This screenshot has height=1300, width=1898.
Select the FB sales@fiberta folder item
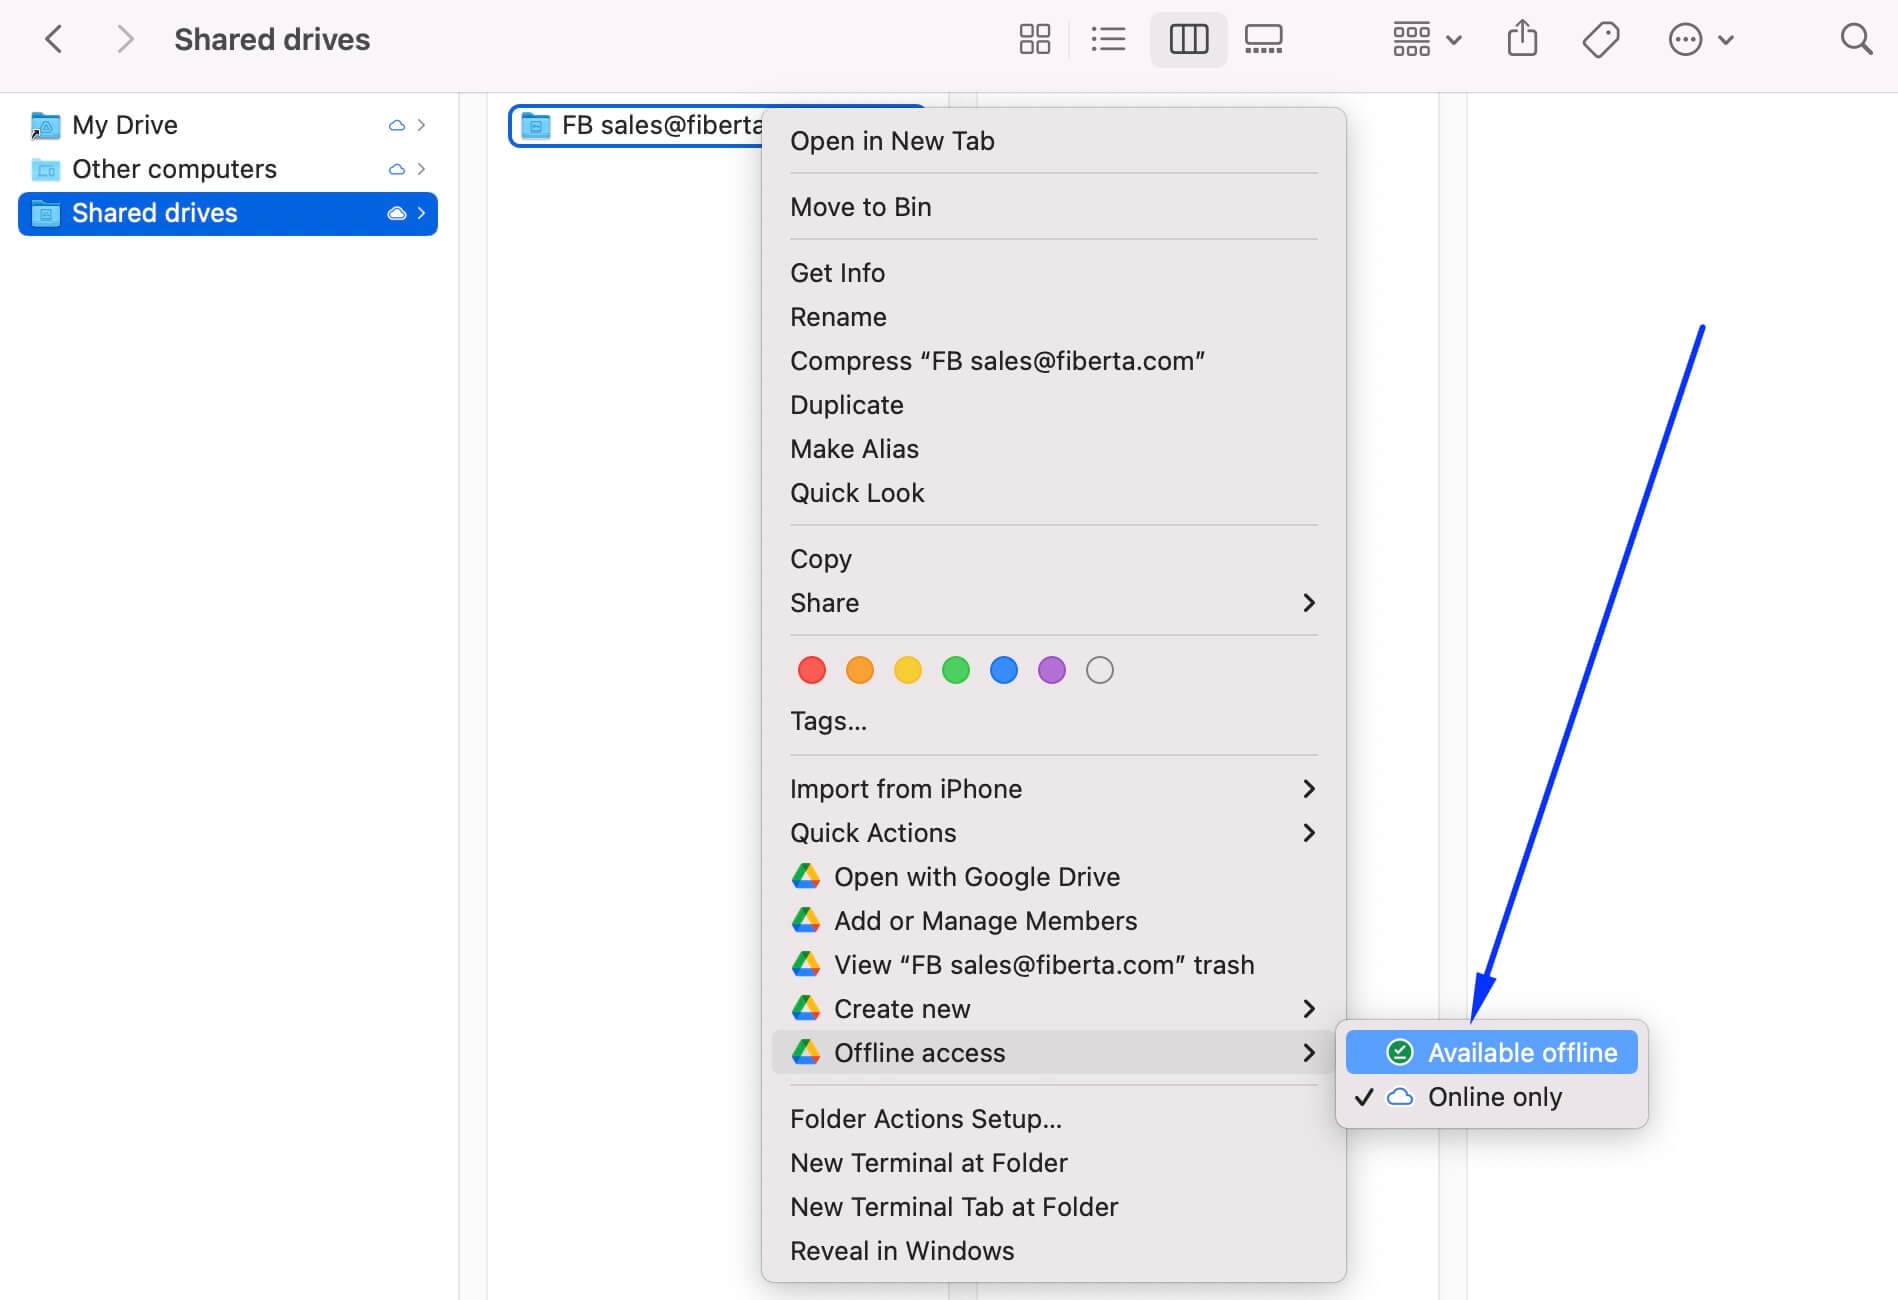click(637, 126)
